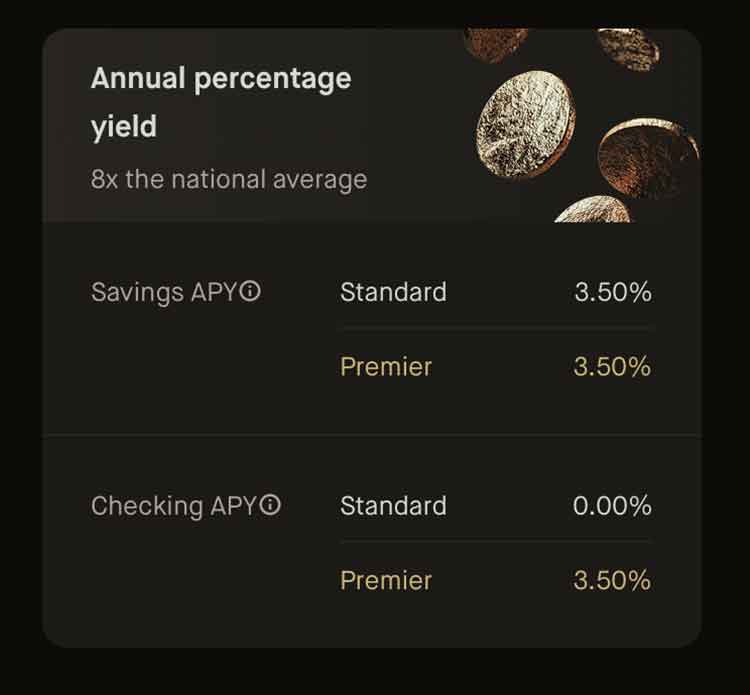Select the Checking APY label

tap(174, 506)
